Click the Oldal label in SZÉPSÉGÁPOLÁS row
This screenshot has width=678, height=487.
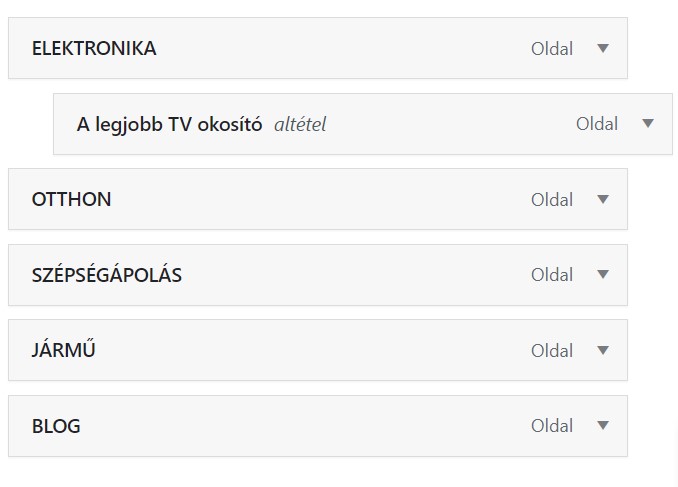point(552,274)
